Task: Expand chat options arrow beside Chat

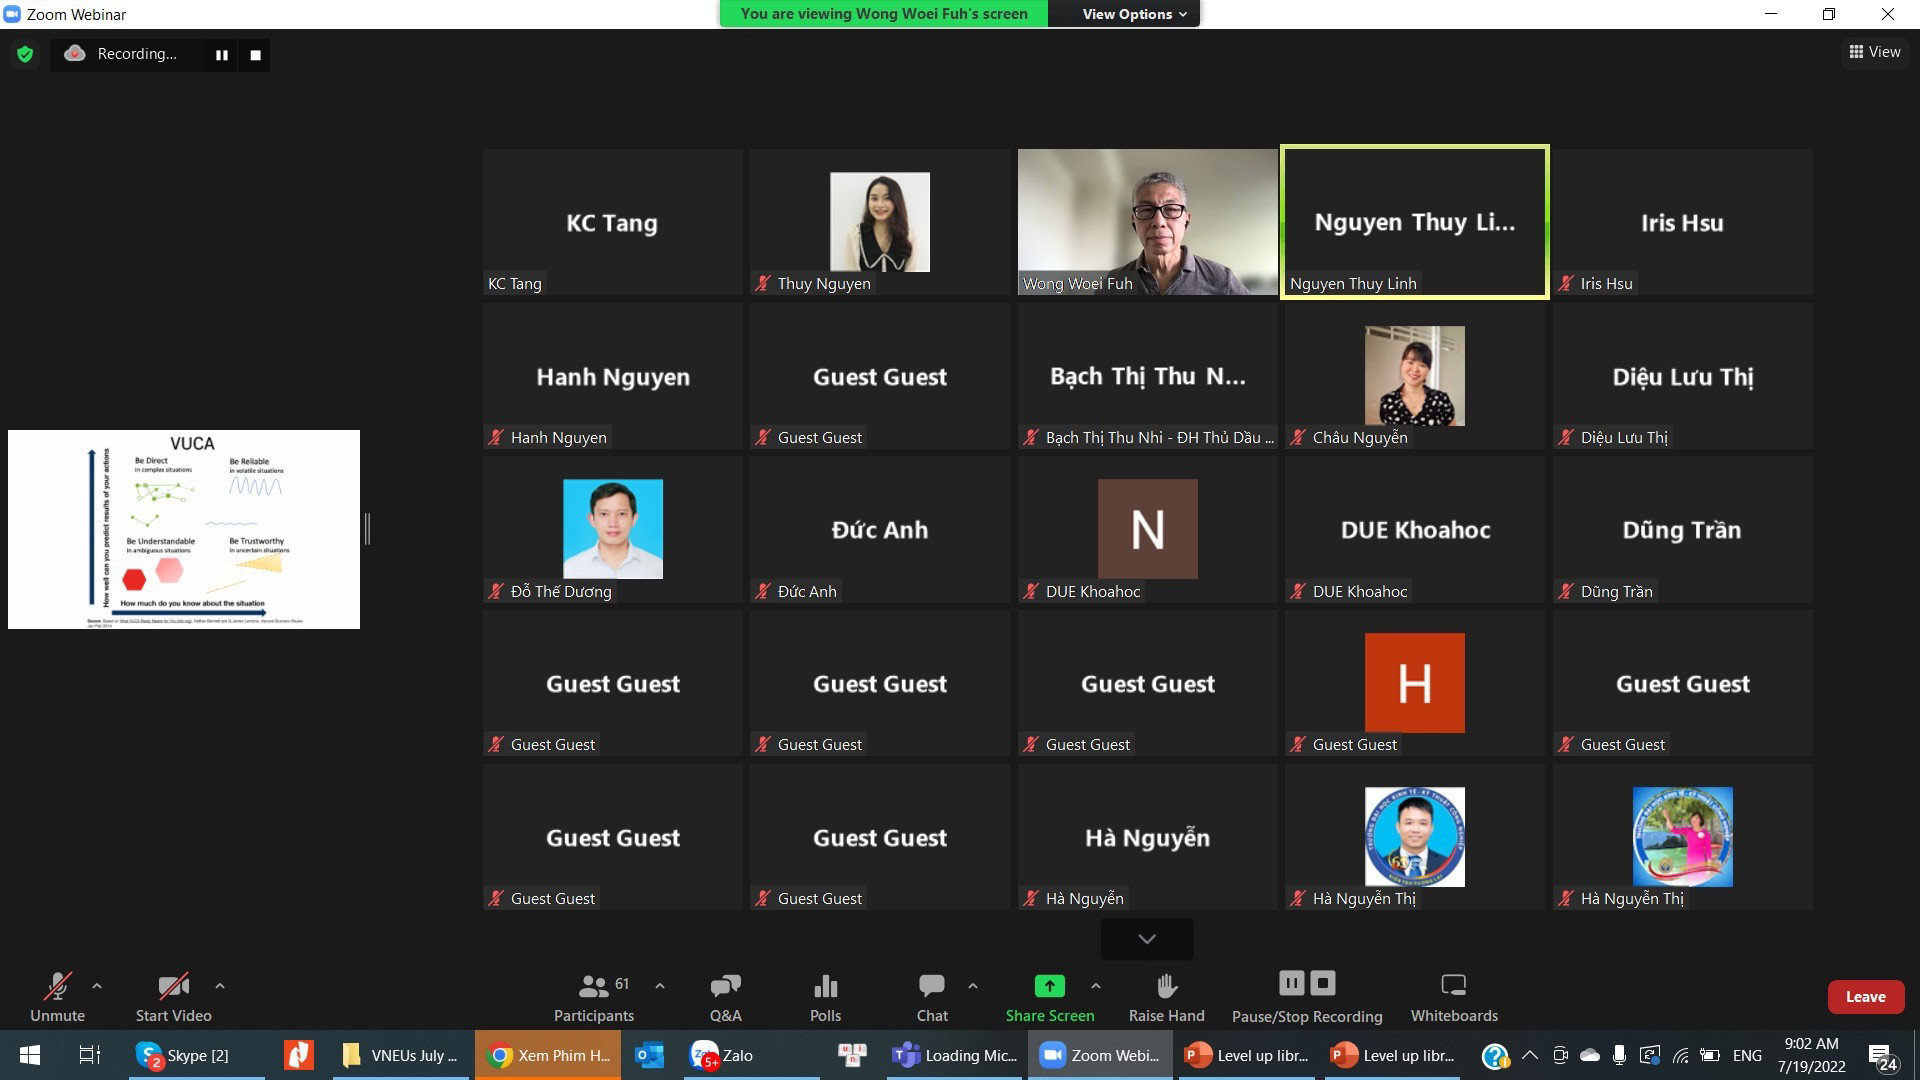Action: pyautogui.click(x=973, y=986)
